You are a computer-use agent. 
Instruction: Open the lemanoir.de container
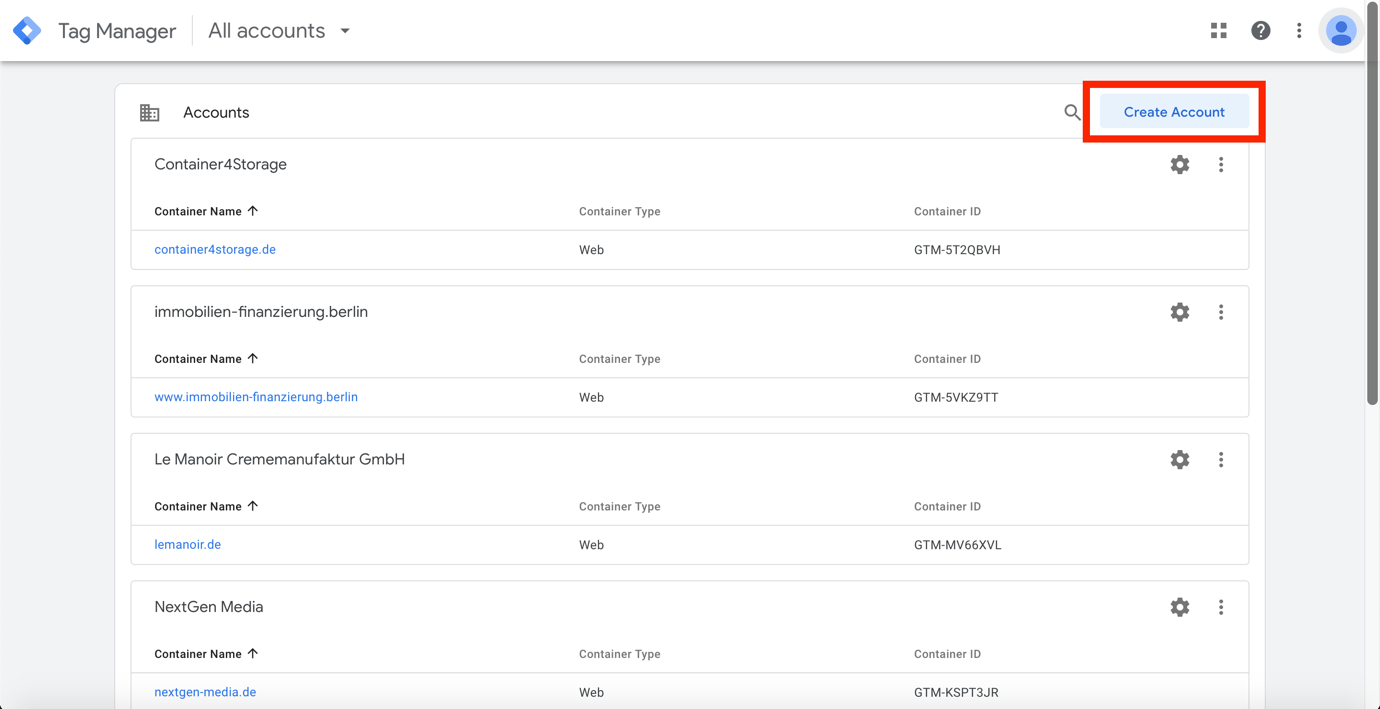pos(188,545)
